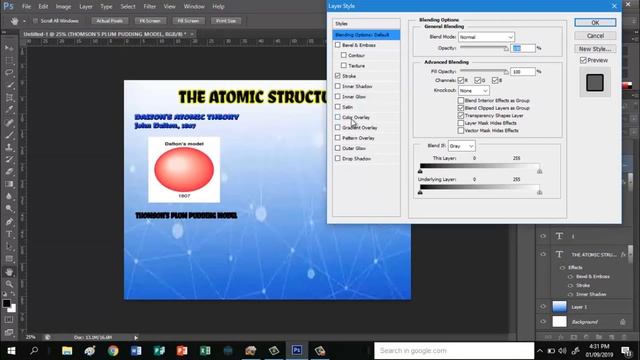Hide the Layer 1 layer
This screenshot has width=640, height=360.
click(x=543, y=307)
